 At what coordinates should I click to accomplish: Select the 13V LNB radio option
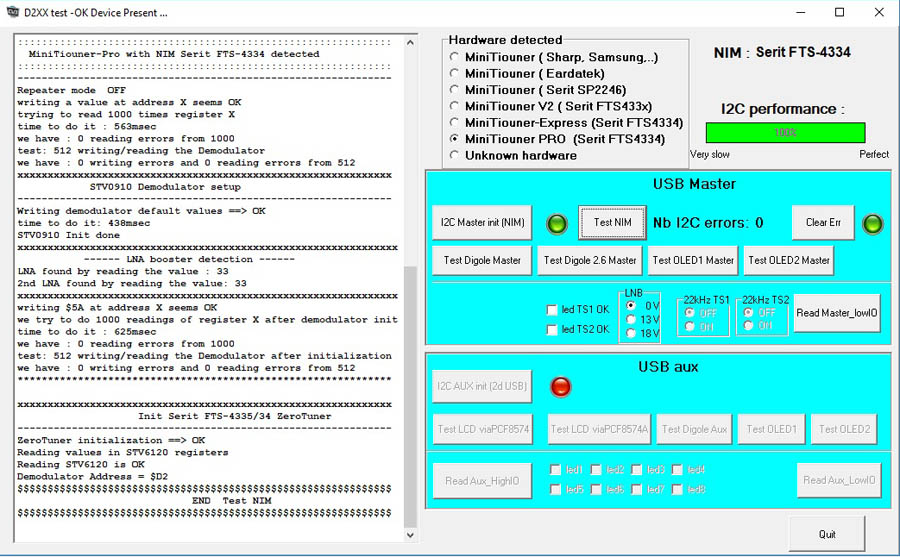(631, 320)
